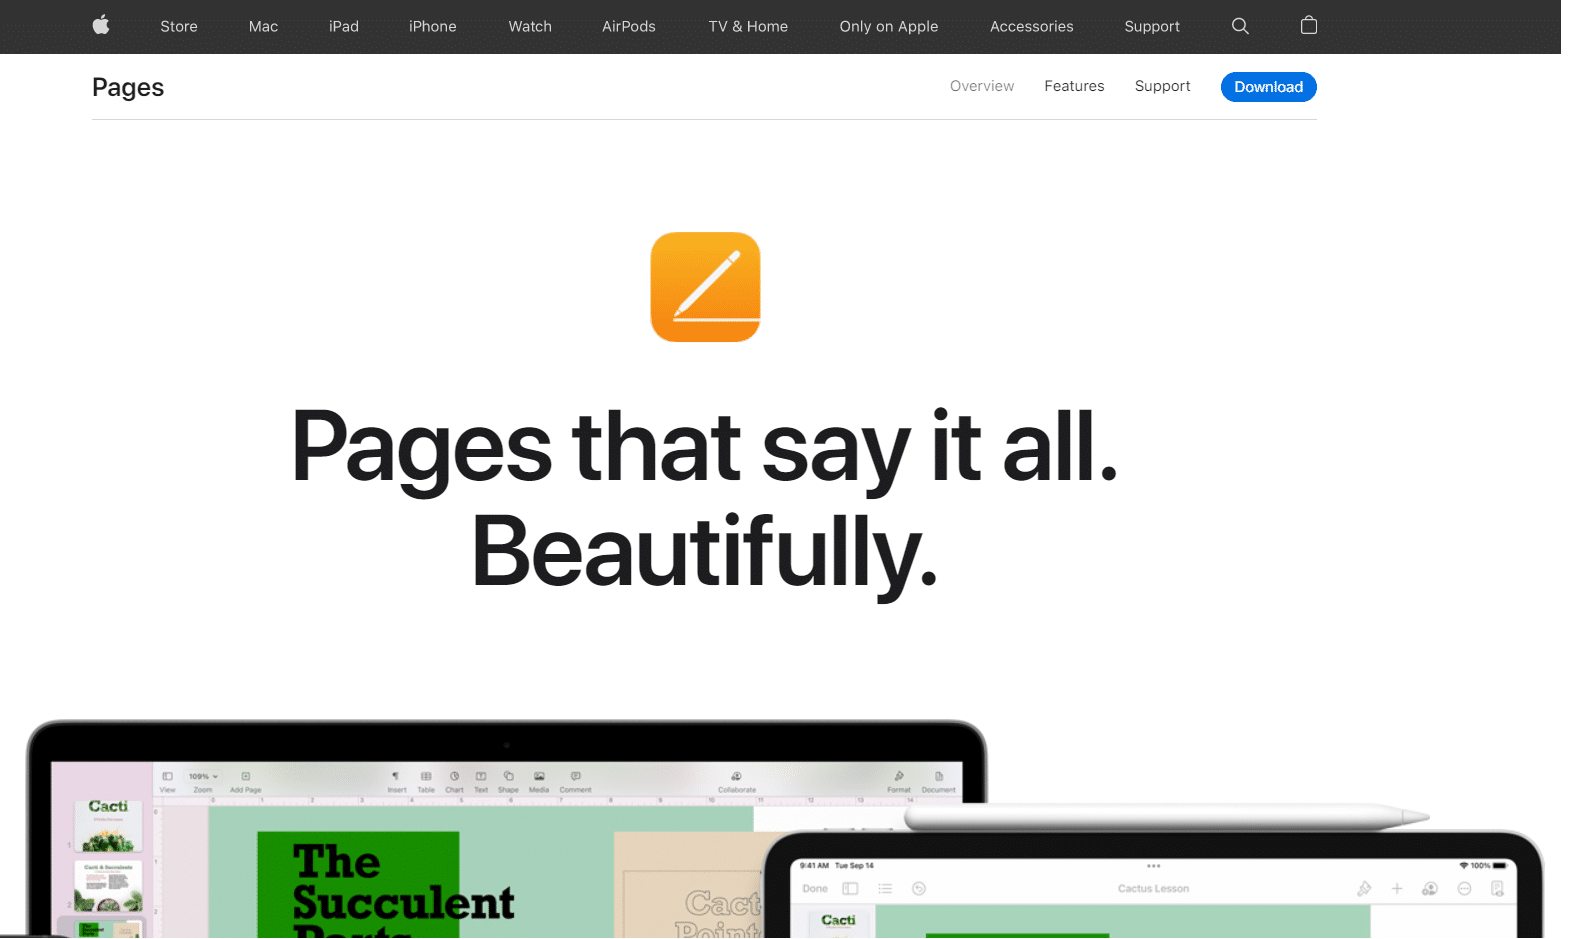Click the three-dot multitasking control on iPad
This screenshot has width=1585, height=939.
point(1153,866)
